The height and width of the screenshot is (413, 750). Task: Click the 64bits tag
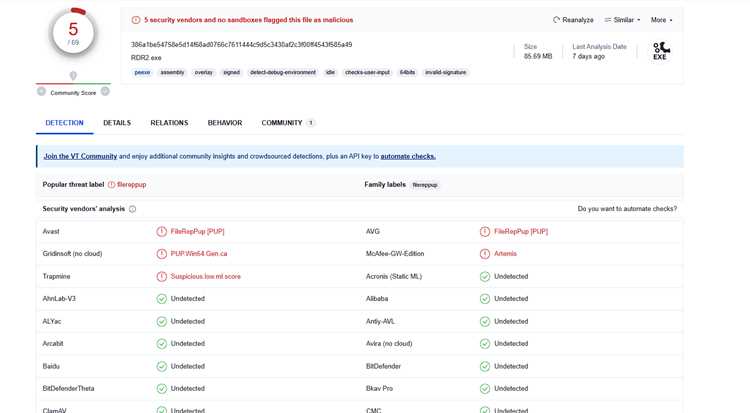click(408, 73)
